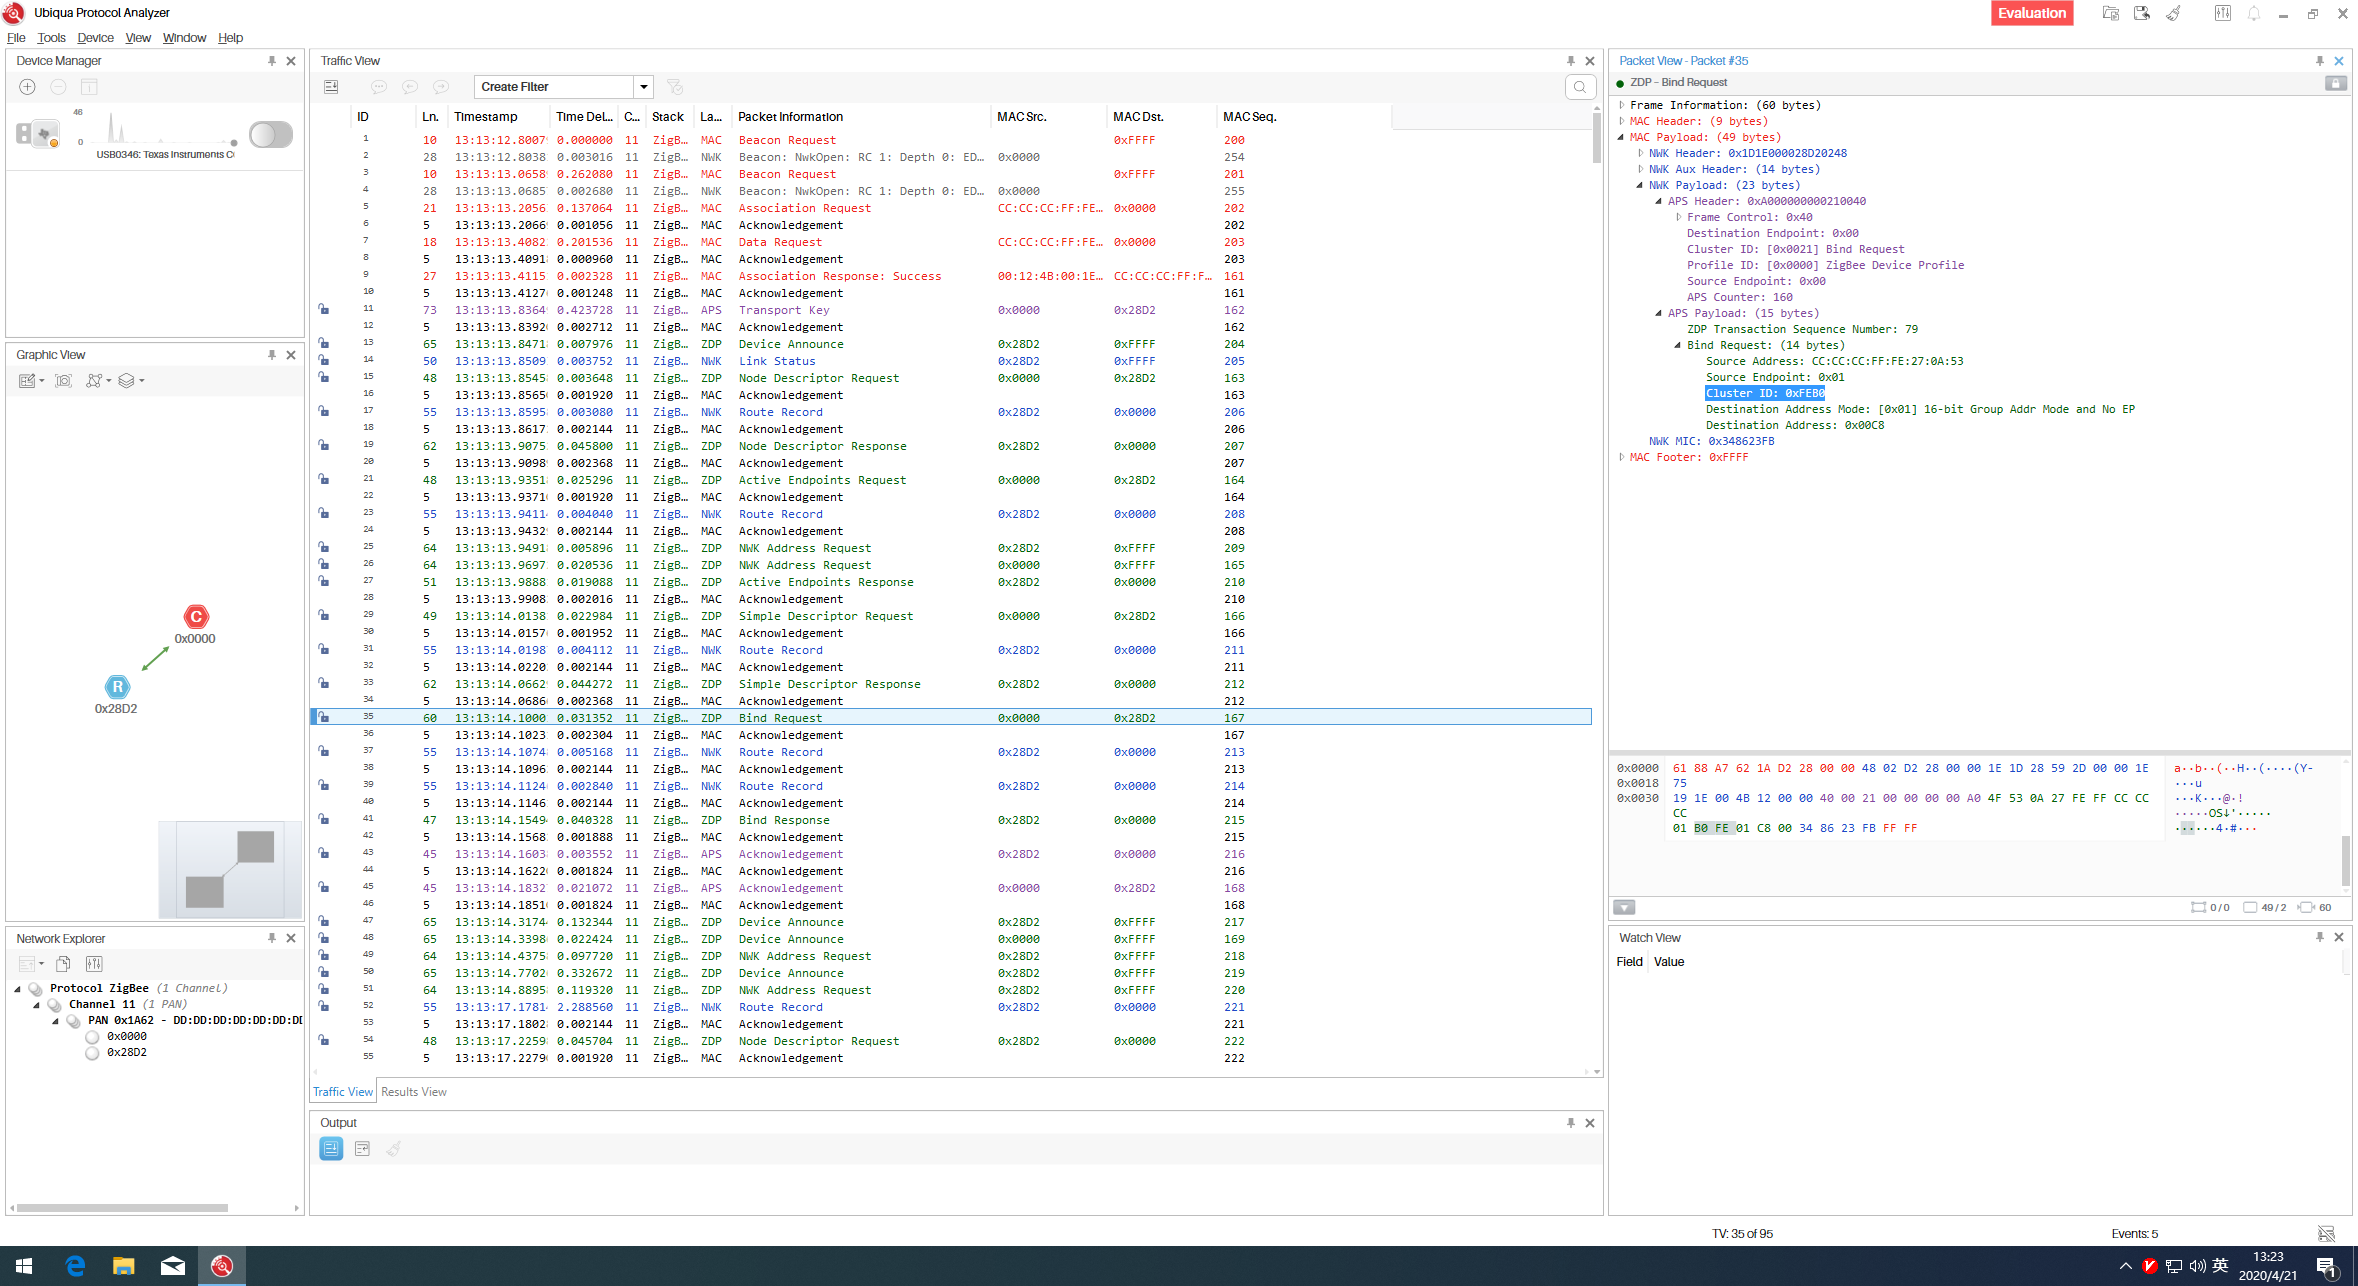
Task: Click the Graphic View minimap thumbnail
Action: point(230,869)
